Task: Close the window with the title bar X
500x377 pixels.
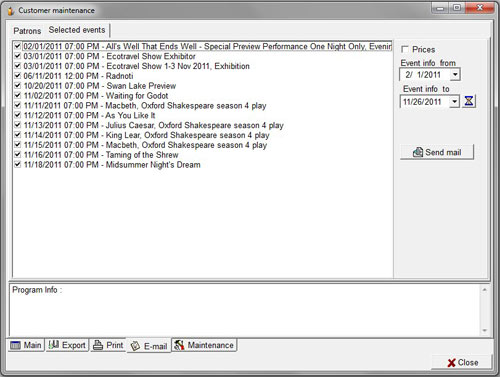Action: (x=479, y=8)
